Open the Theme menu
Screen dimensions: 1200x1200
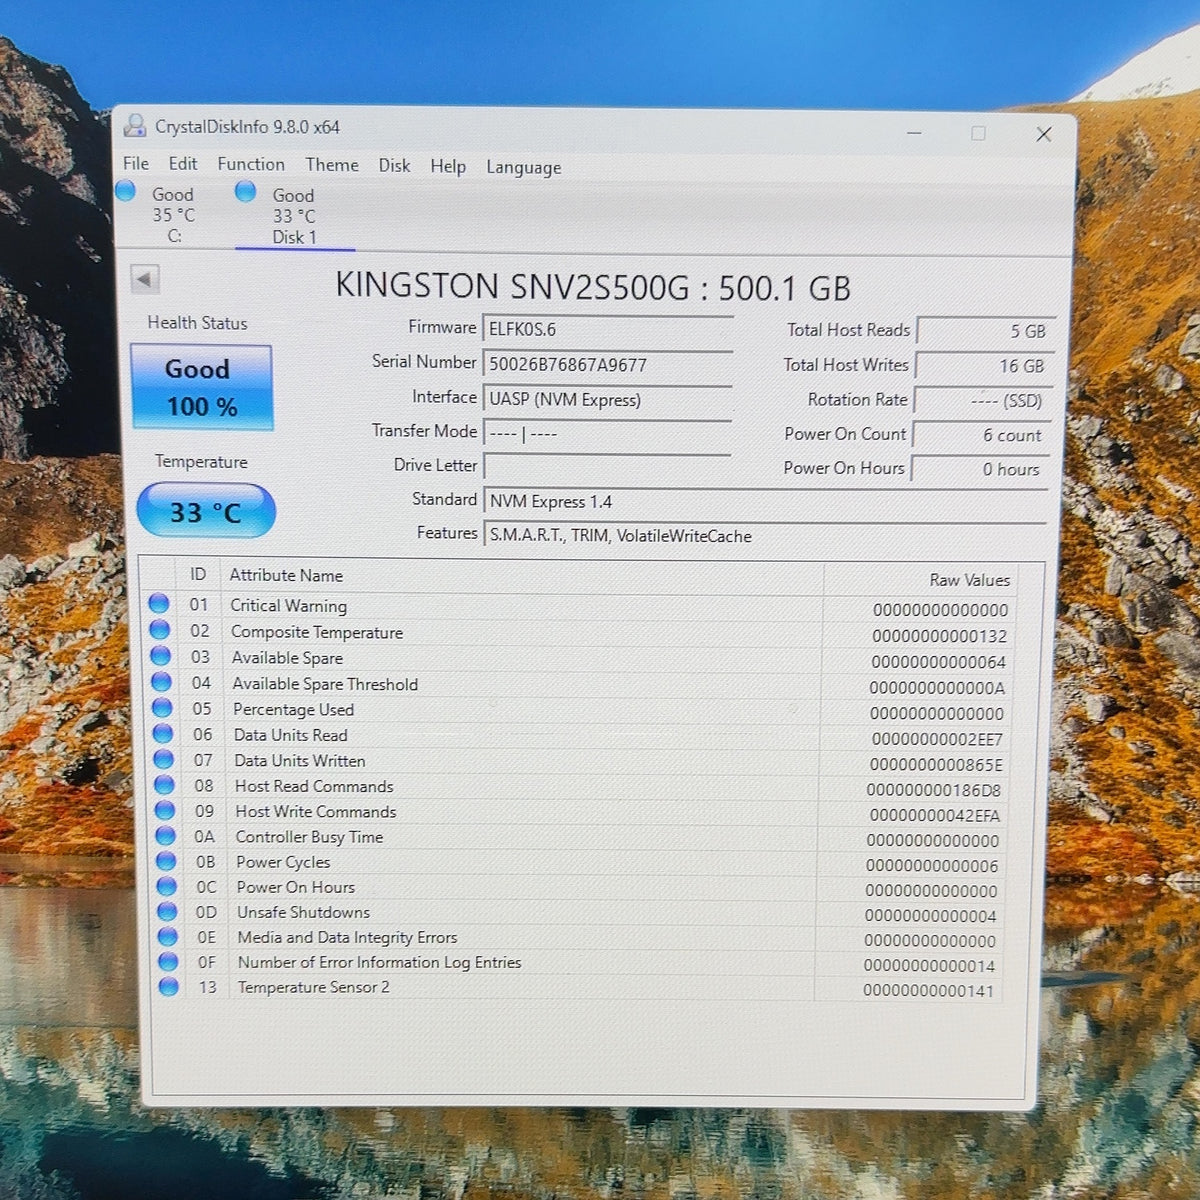click(x=332, y=165)
